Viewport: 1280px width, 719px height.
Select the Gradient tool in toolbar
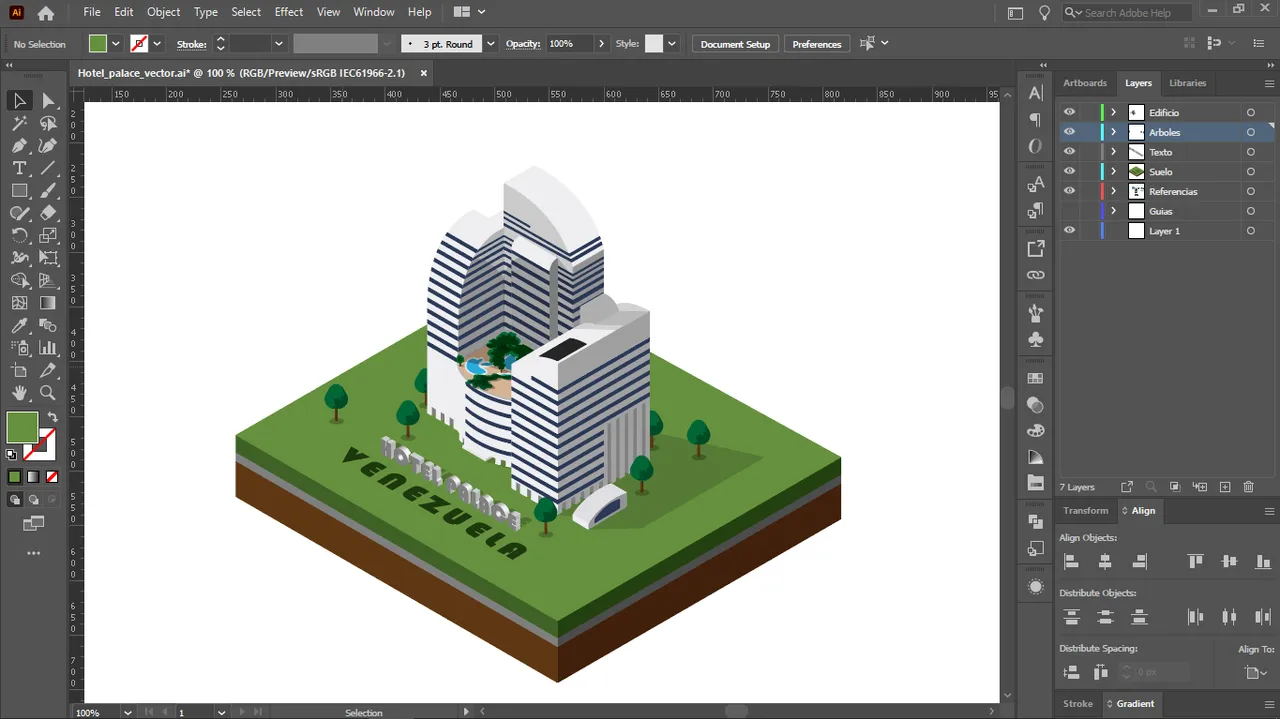click(48, 303)
